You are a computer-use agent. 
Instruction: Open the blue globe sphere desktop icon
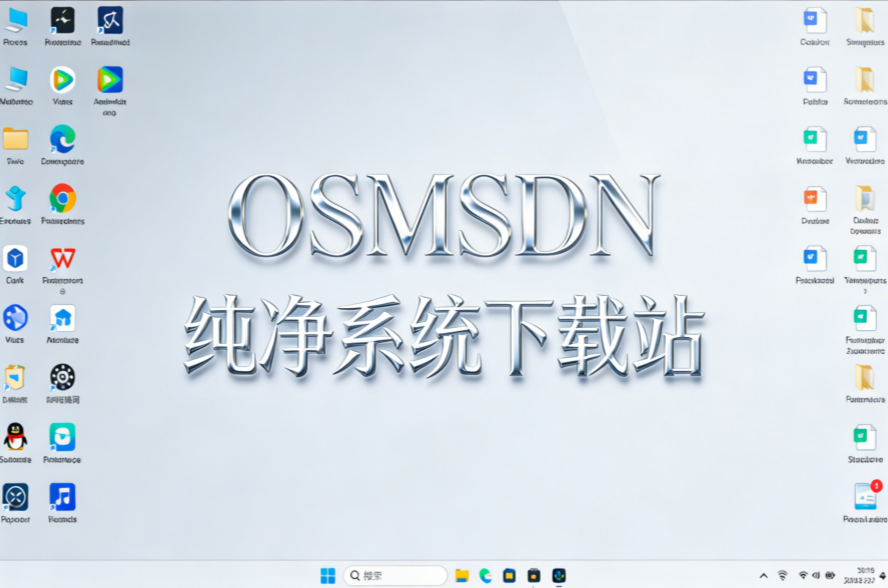[15, 318]
